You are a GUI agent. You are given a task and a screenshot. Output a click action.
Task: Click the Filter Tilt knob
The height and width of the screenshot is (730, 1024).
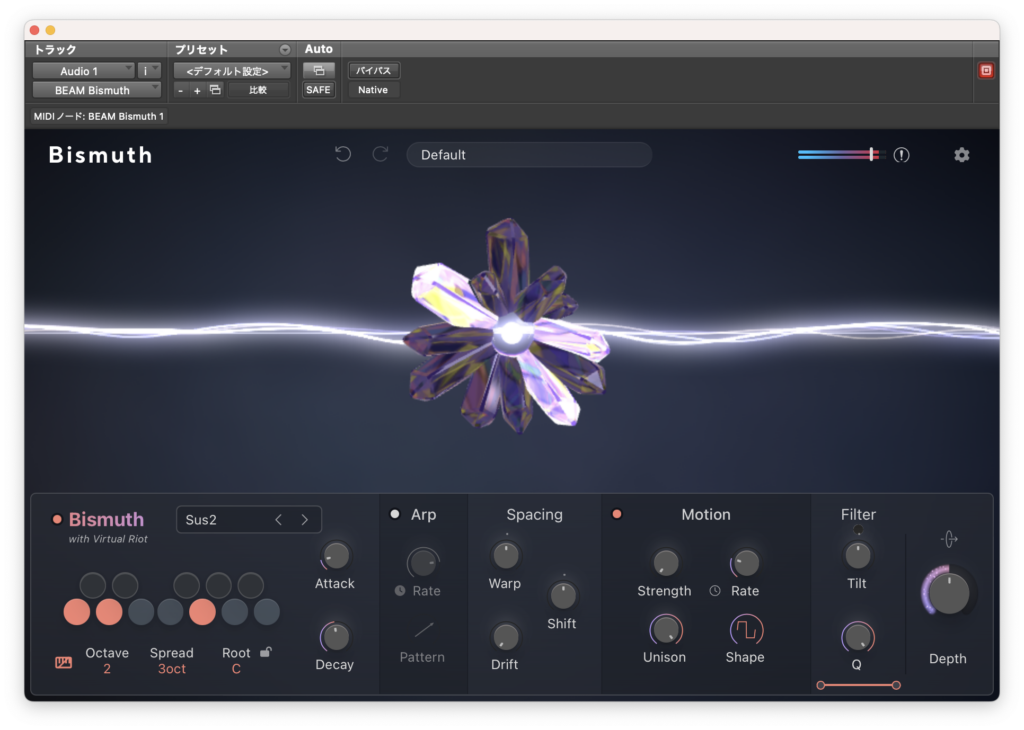click(857, 556)
